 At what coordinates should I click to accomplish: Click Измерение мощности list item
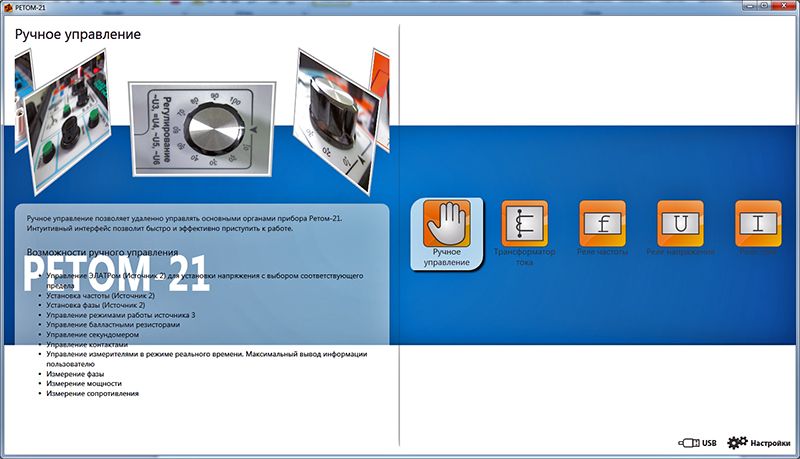click(84, 384)
